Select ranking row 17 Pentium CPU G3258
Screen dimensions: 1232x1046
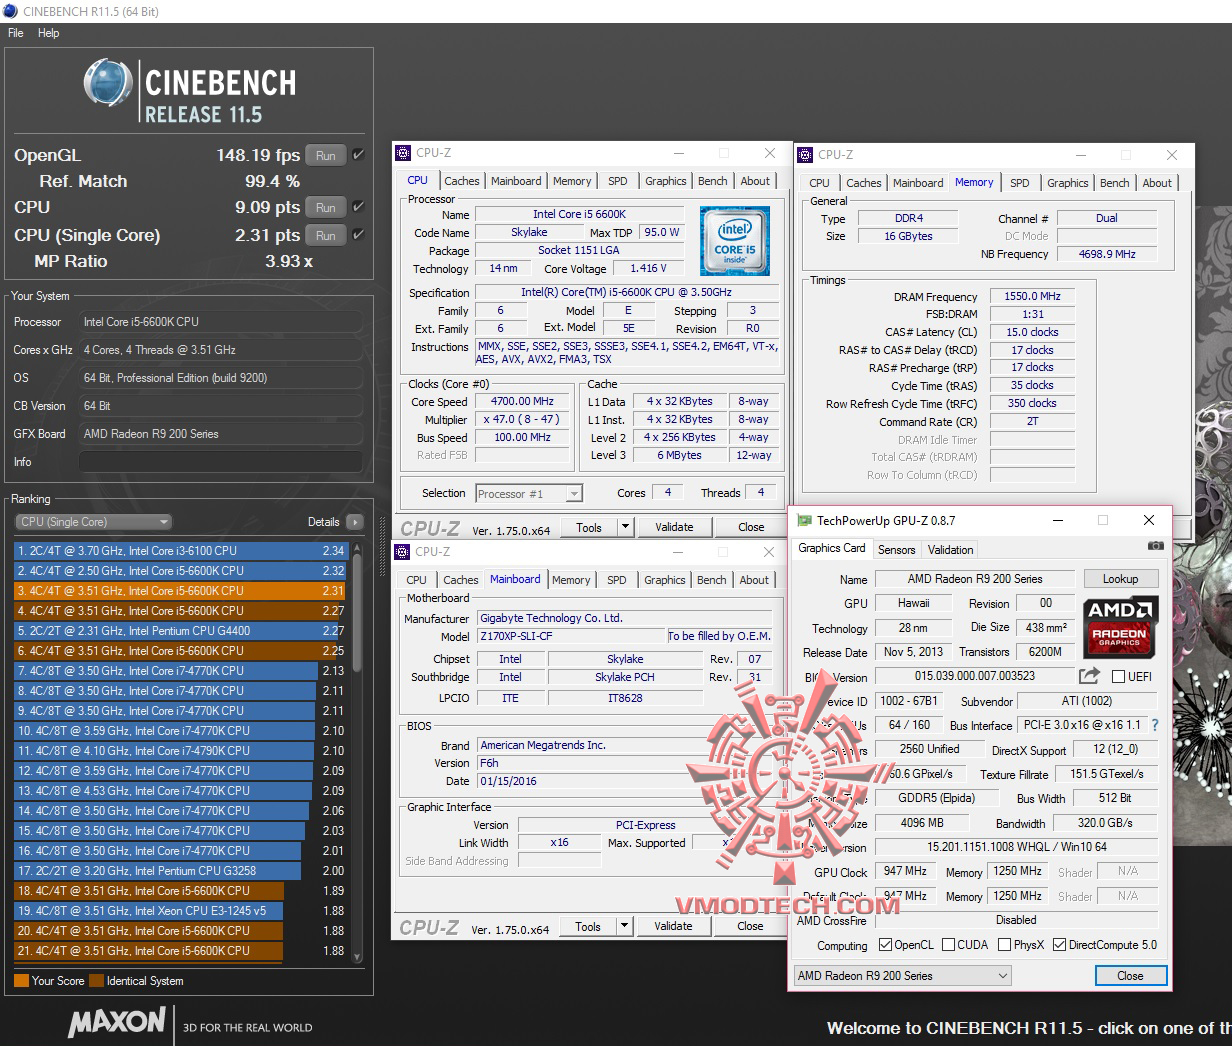[180, 871]
